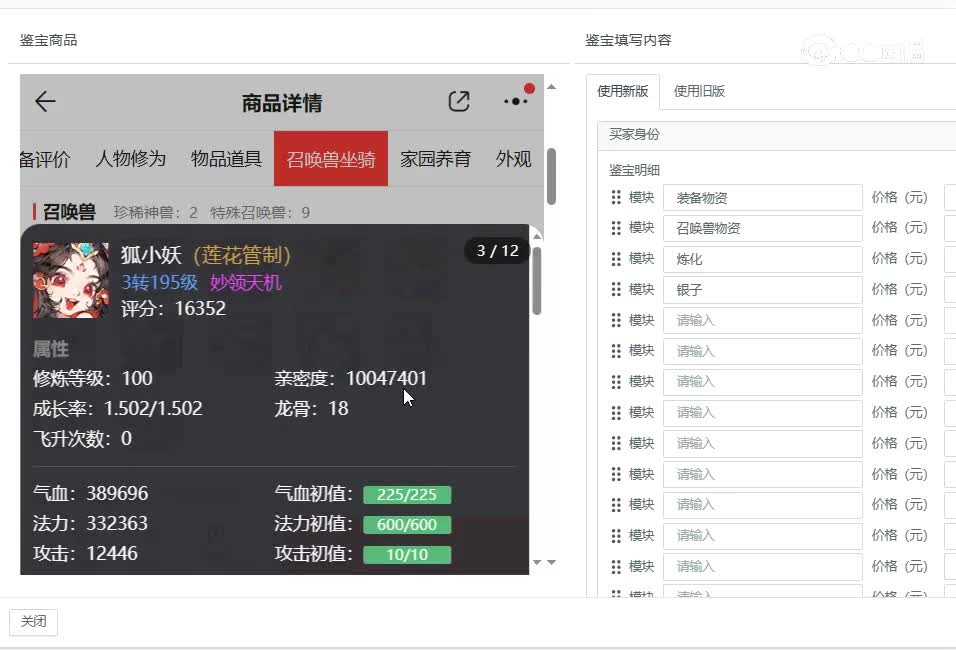Click the first 请输入 module input field

click(x=762, y=320)
